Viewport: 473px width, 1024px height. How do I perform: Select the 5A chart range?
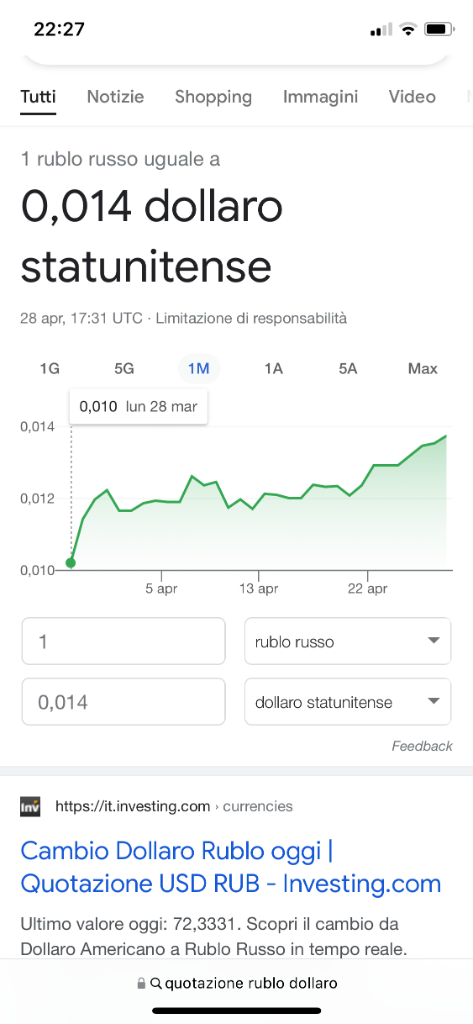(x=348, y=369)
